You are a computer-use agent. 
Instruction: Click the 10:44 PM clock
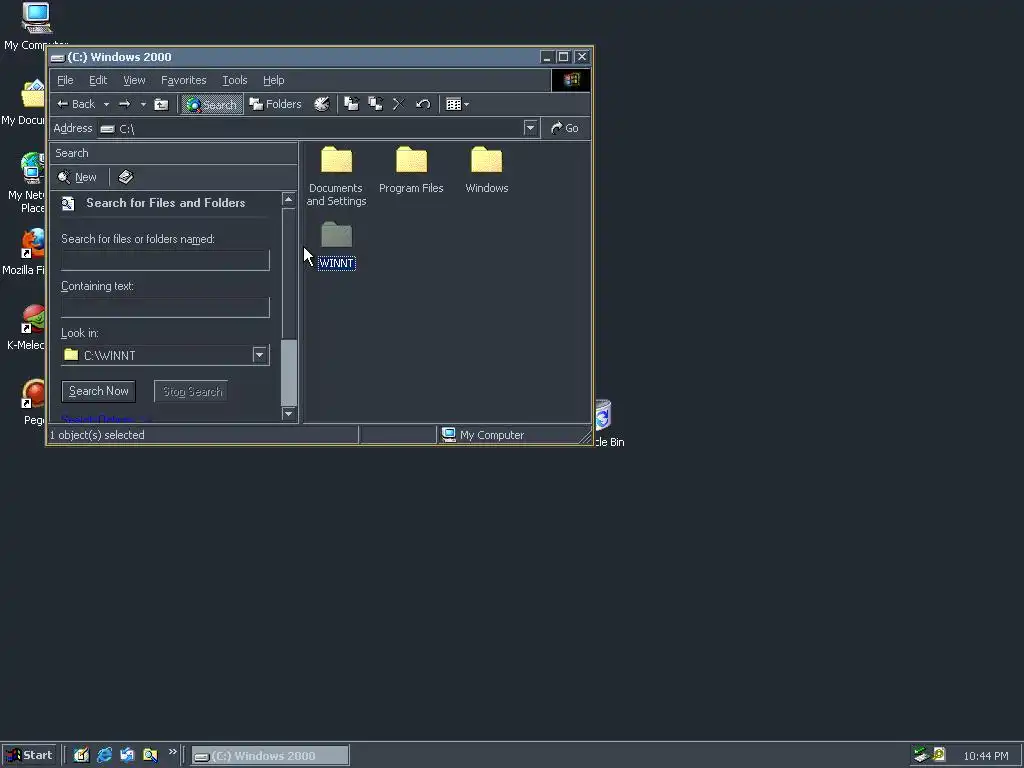pyautogui.click(x=986, y=756)
